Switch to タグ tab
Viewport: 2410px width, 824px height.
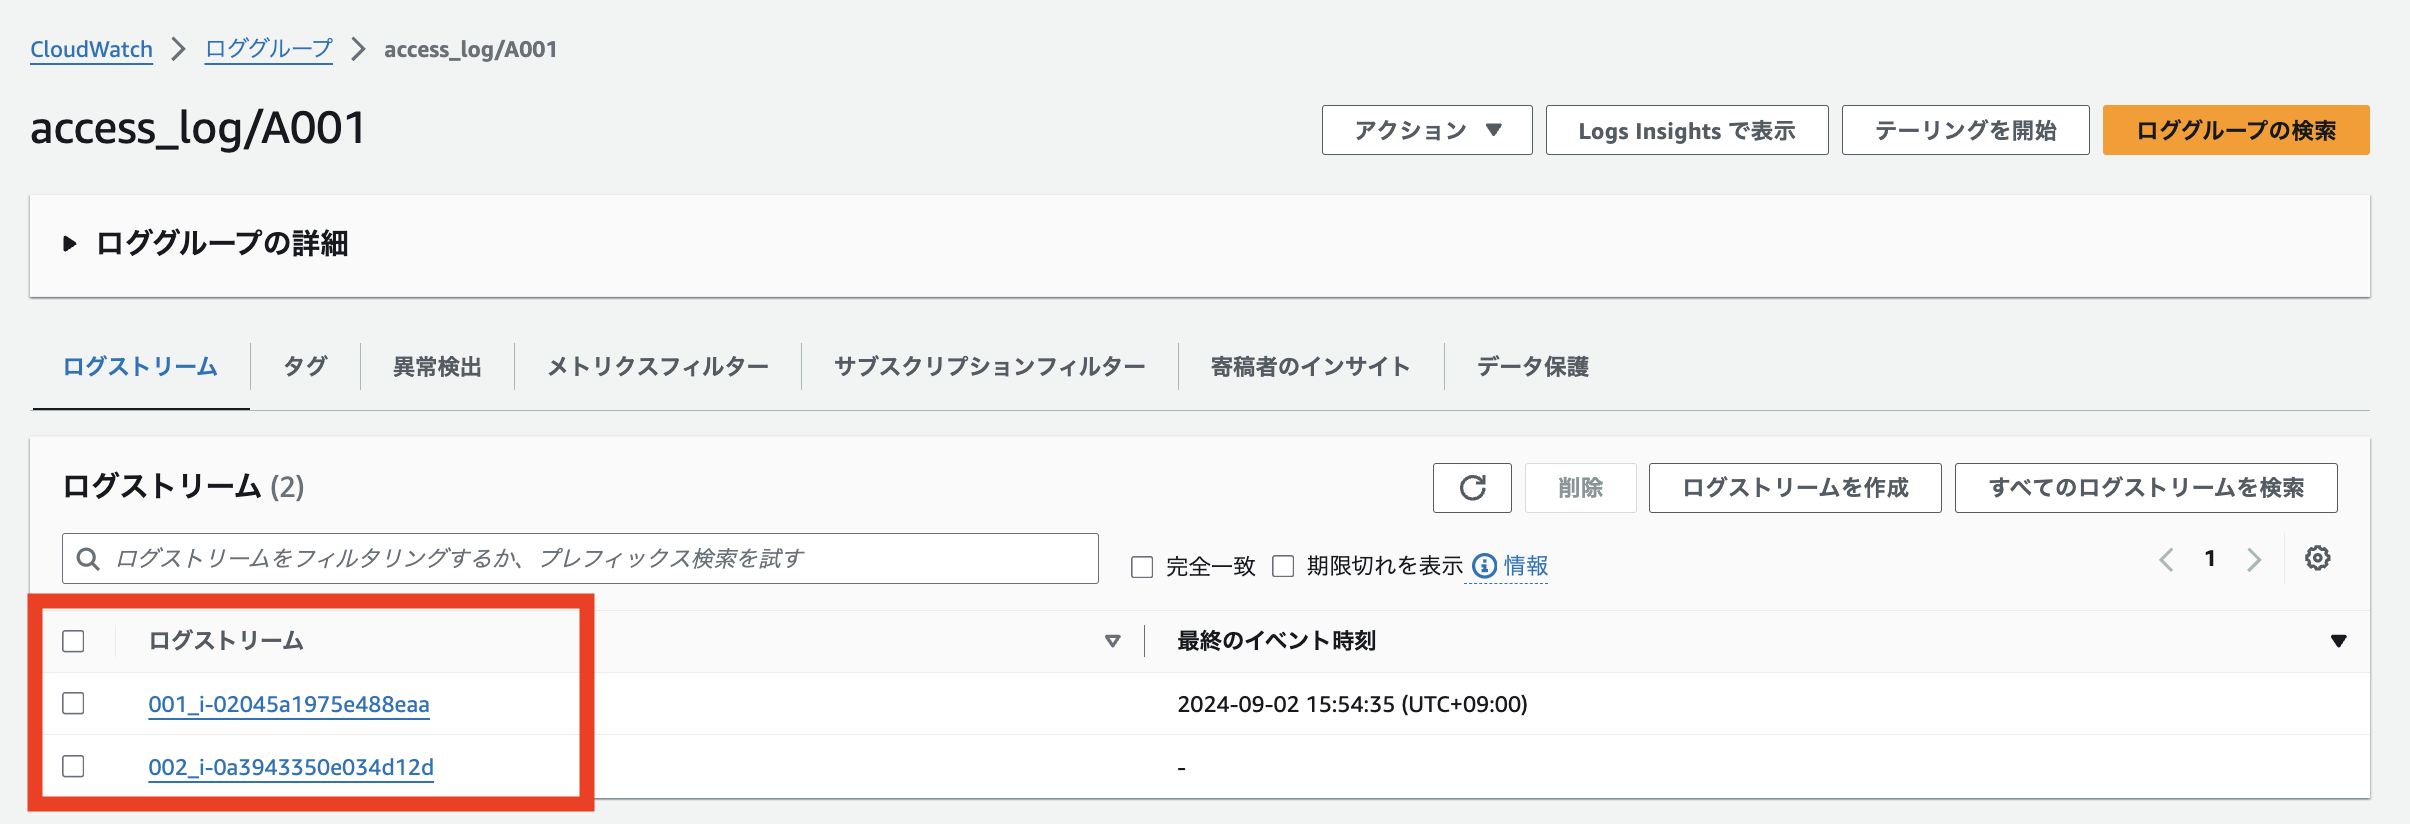coord(305,367)
